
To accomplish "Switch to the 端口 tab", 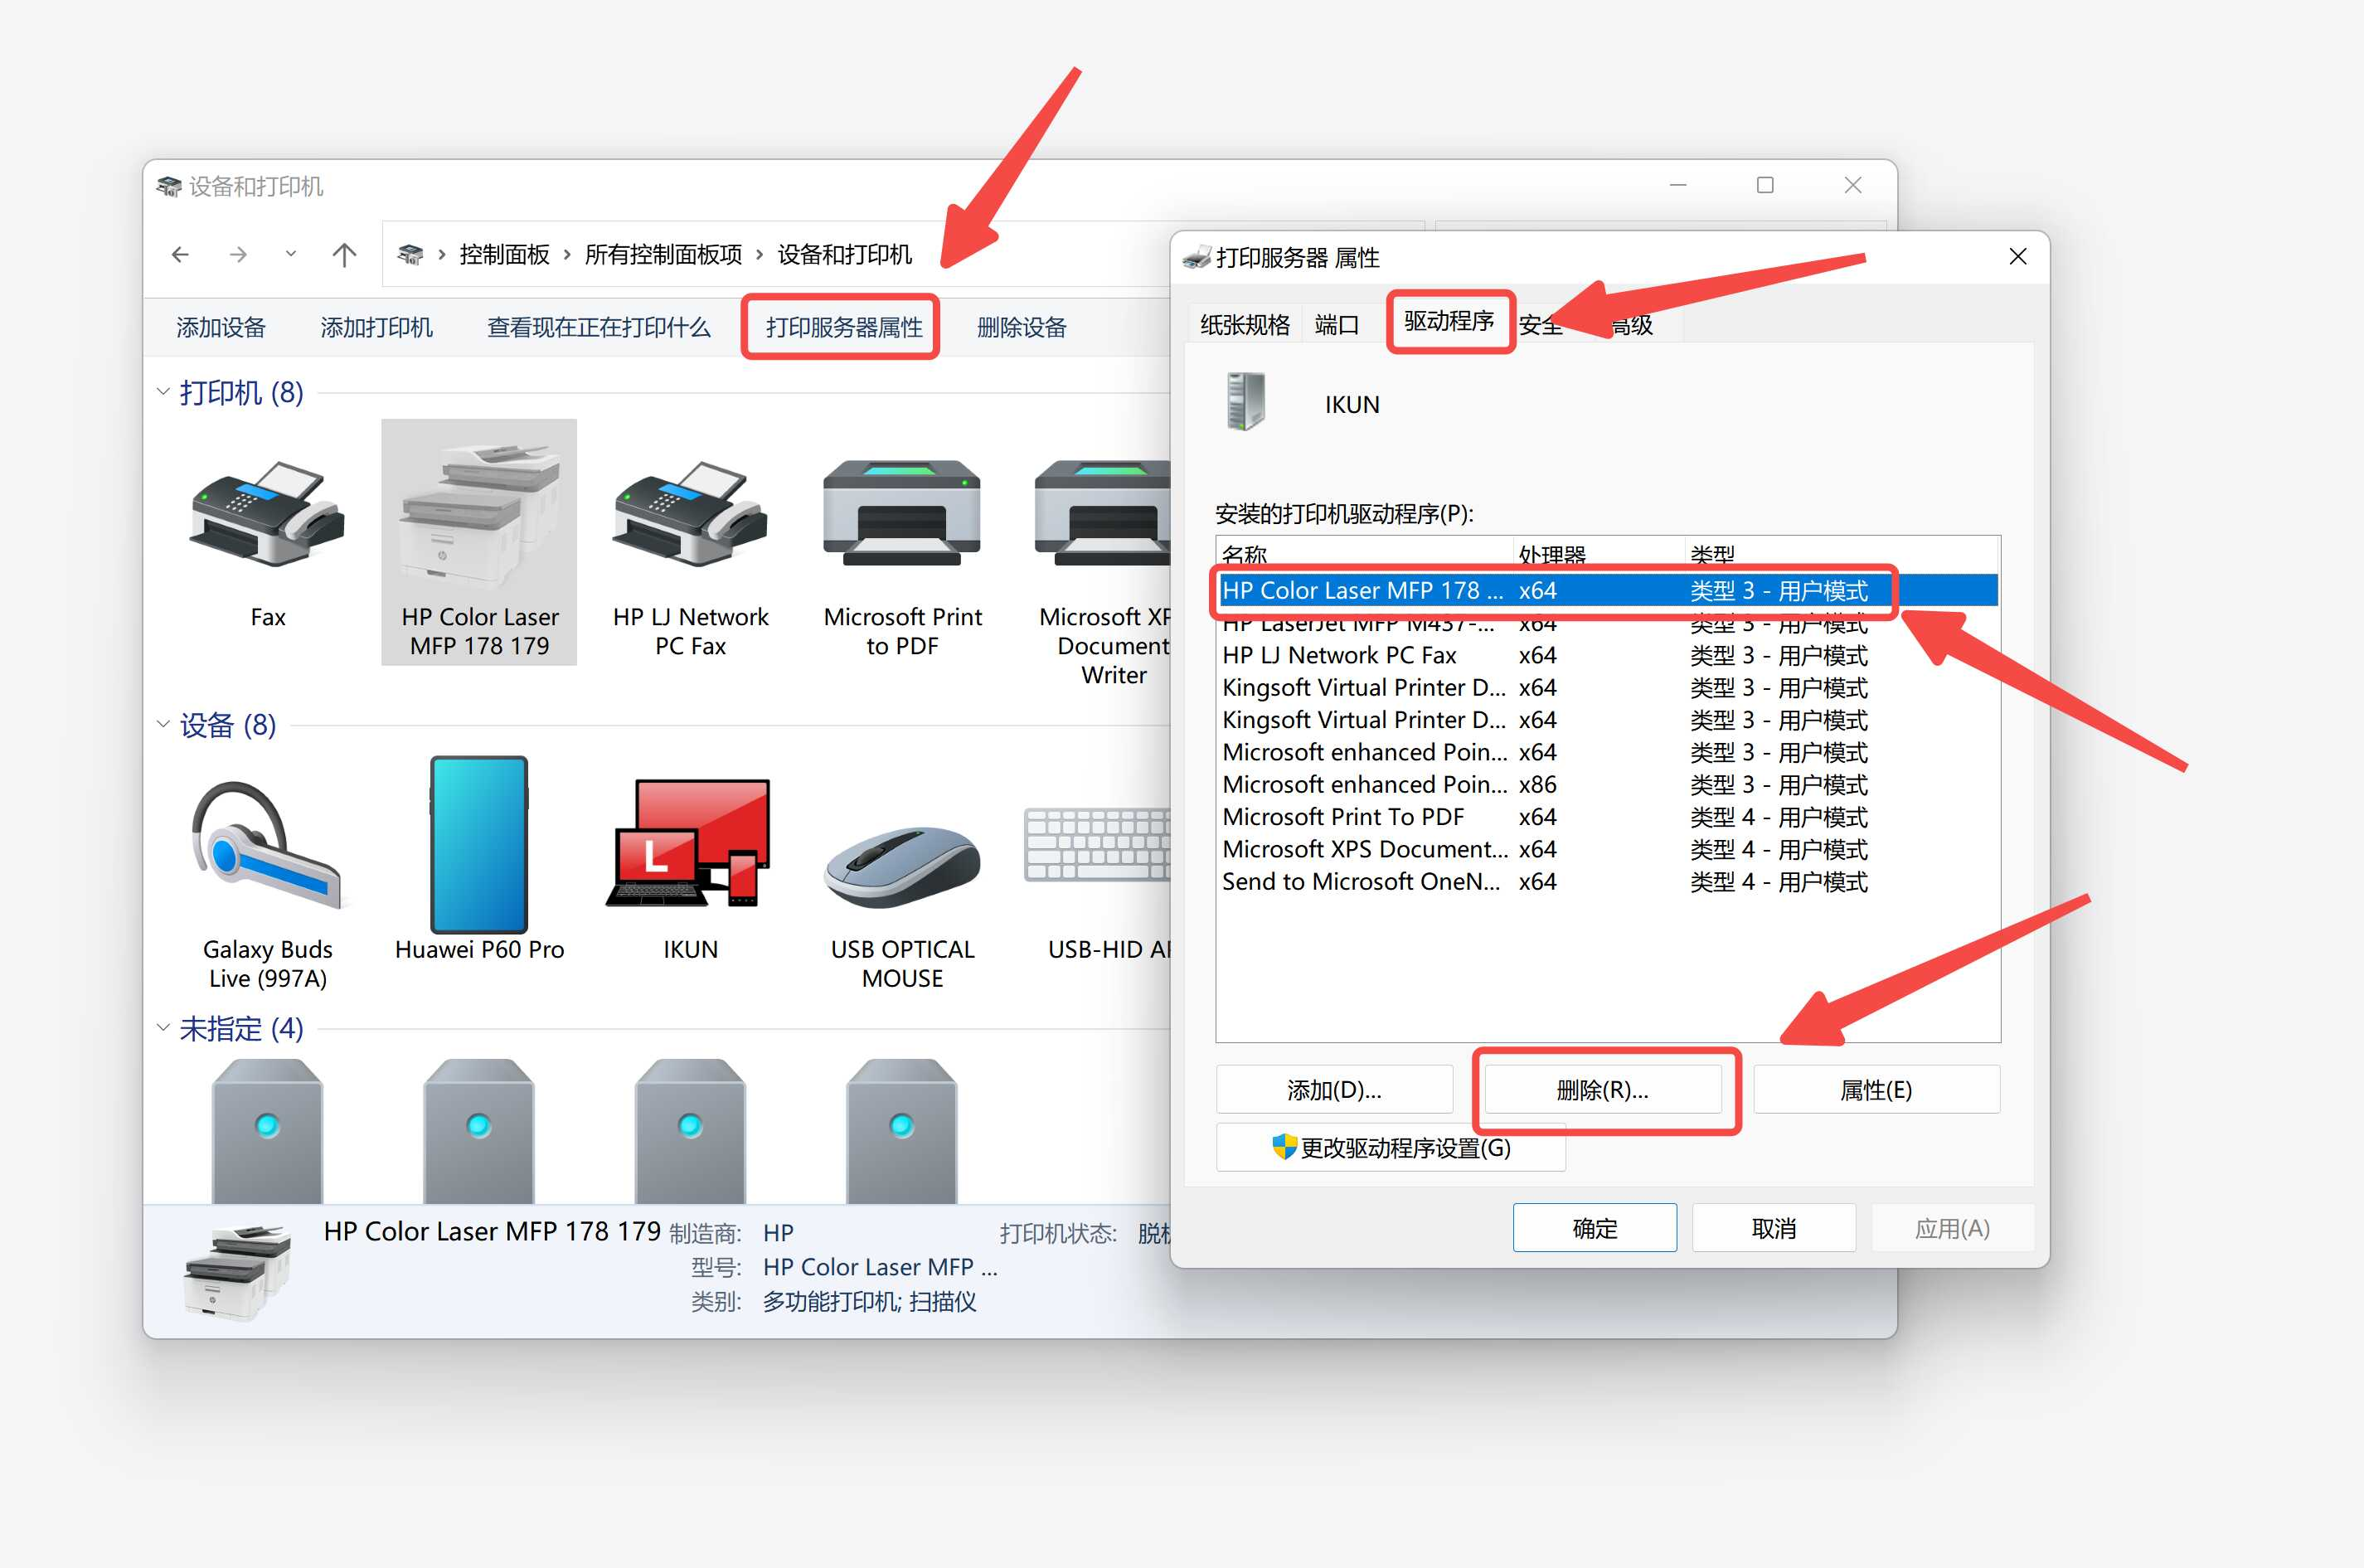I will pyautogui.click(x=1337, y=324).
